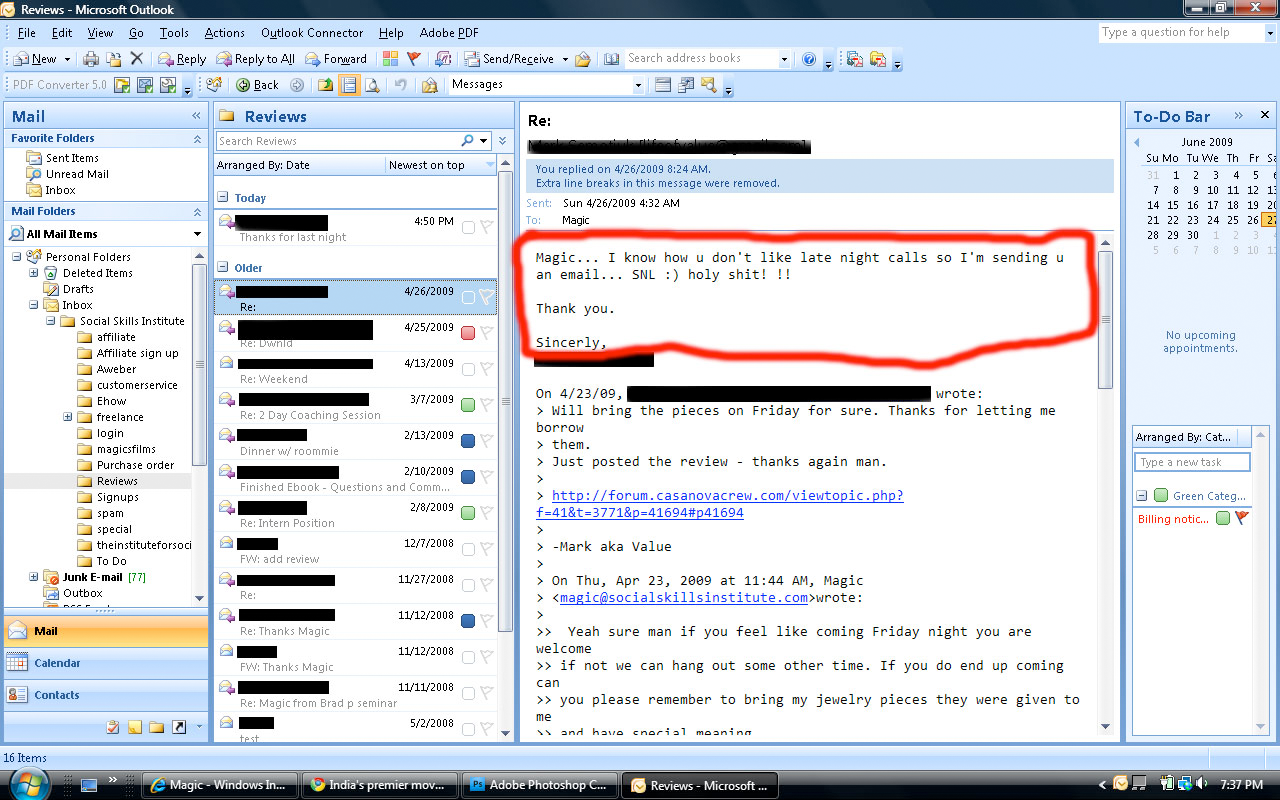Open Folder List icon in navigation pane bottom

coord(157,727)
